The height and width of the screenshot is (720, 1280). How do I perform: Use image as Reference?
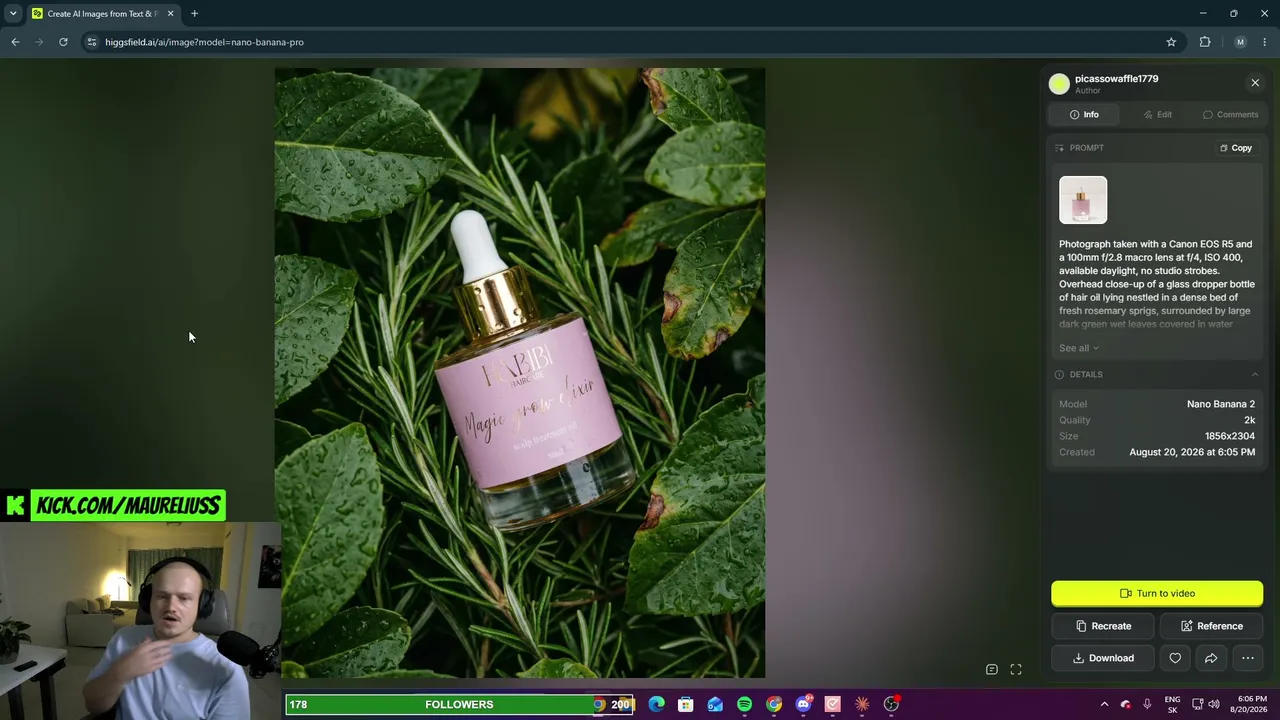[1212, 626]
